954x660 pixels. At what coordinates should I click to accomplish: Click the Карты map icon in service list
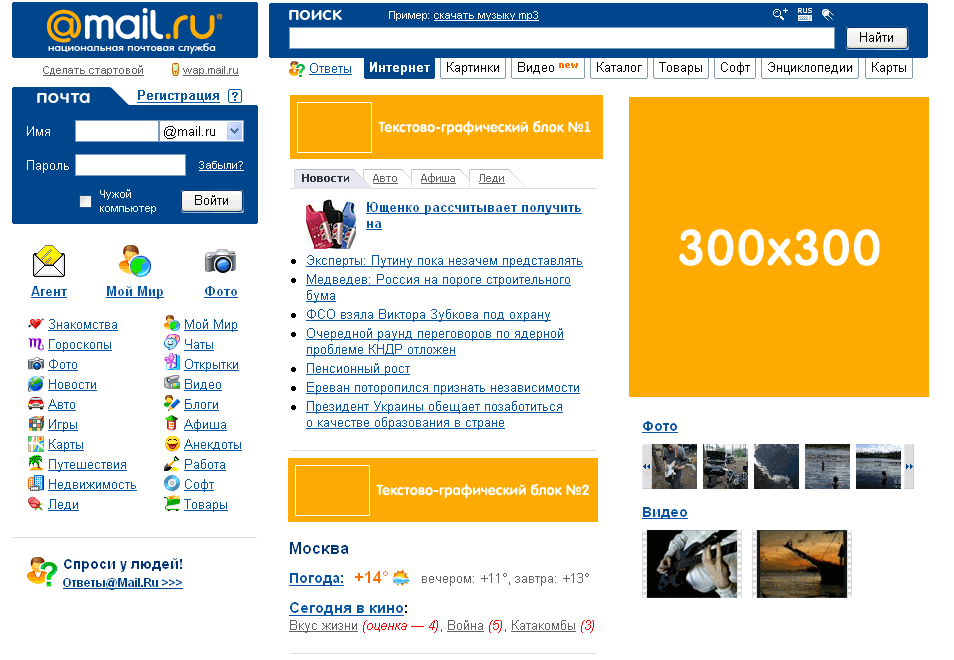pos(36,444)
